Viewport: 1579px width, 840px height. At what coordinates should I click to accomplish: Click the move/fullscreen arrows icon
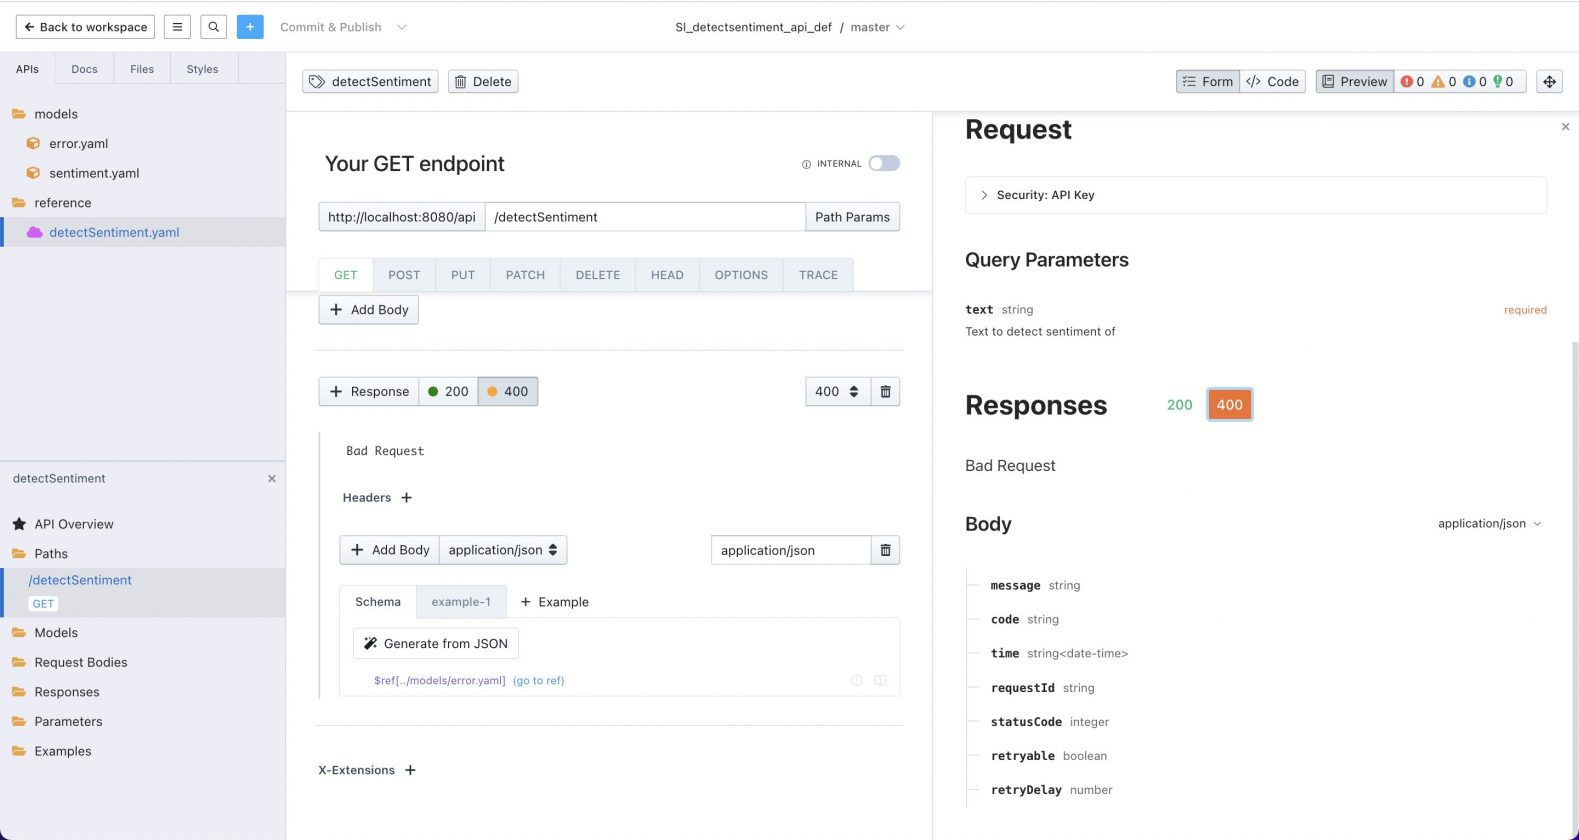click(x=1549, y=82)
